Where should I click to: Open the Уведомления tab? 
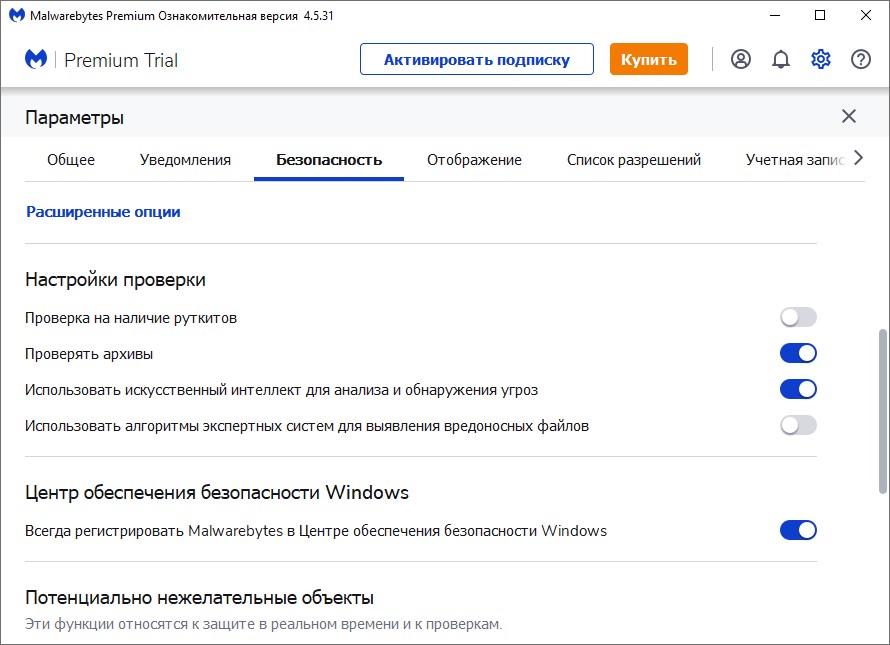[x=185, y=160]
